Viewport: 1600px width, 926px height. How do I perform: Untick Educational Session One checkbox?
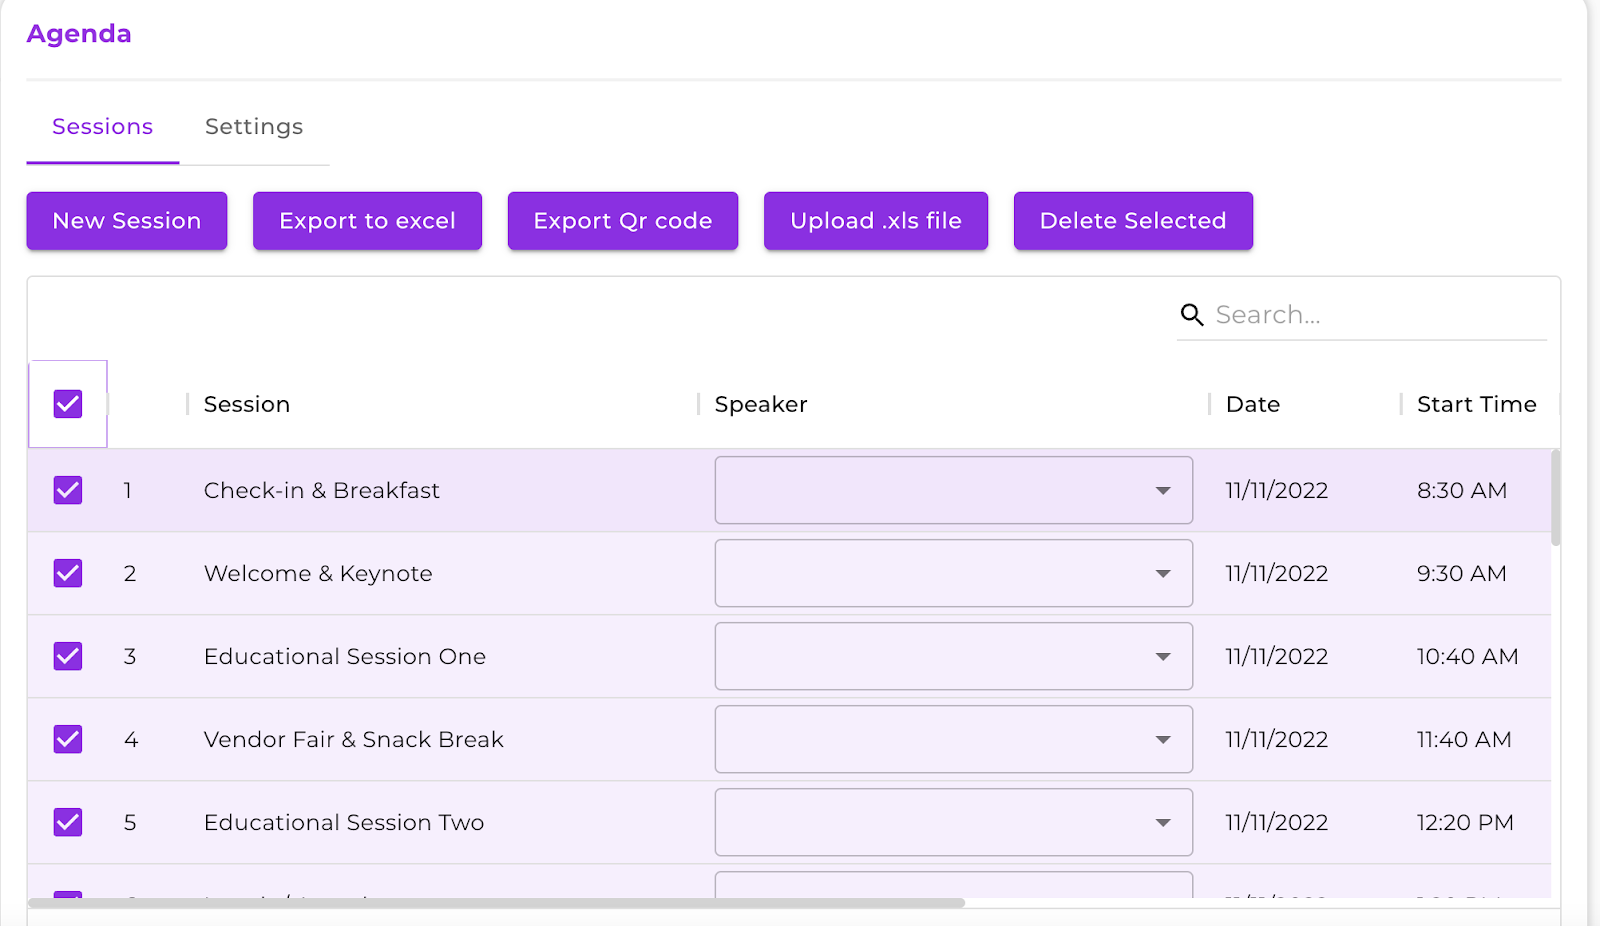68,656
